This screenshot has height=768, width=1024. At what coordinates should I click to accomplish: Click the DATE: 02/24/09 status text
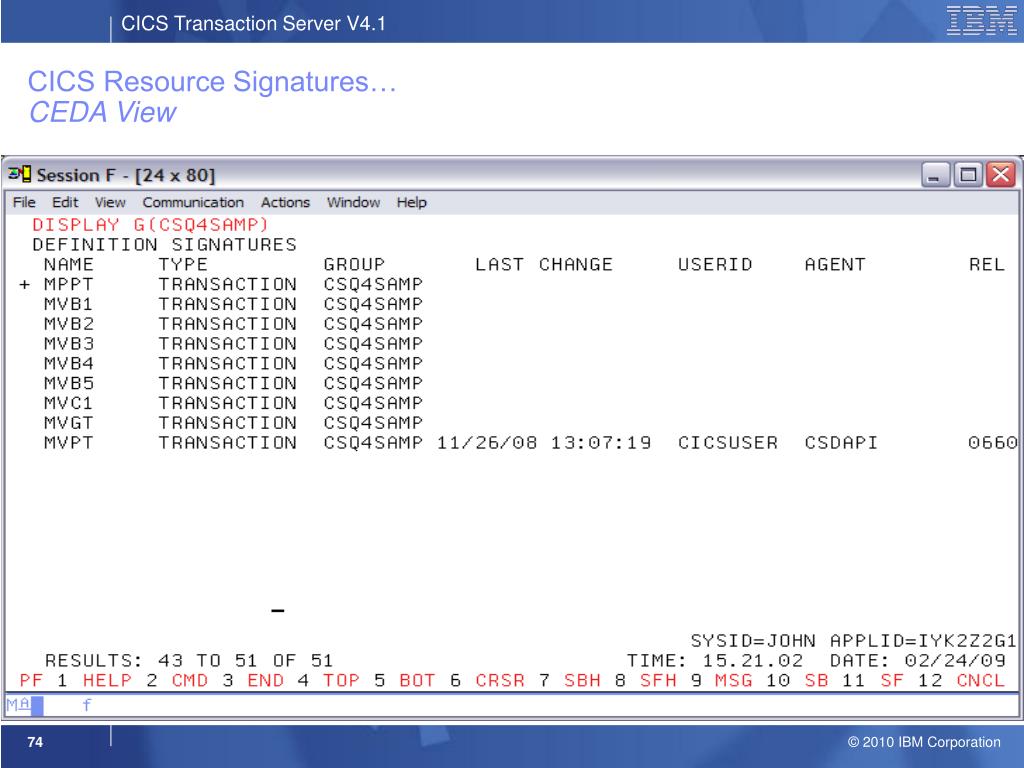(918, 661)
